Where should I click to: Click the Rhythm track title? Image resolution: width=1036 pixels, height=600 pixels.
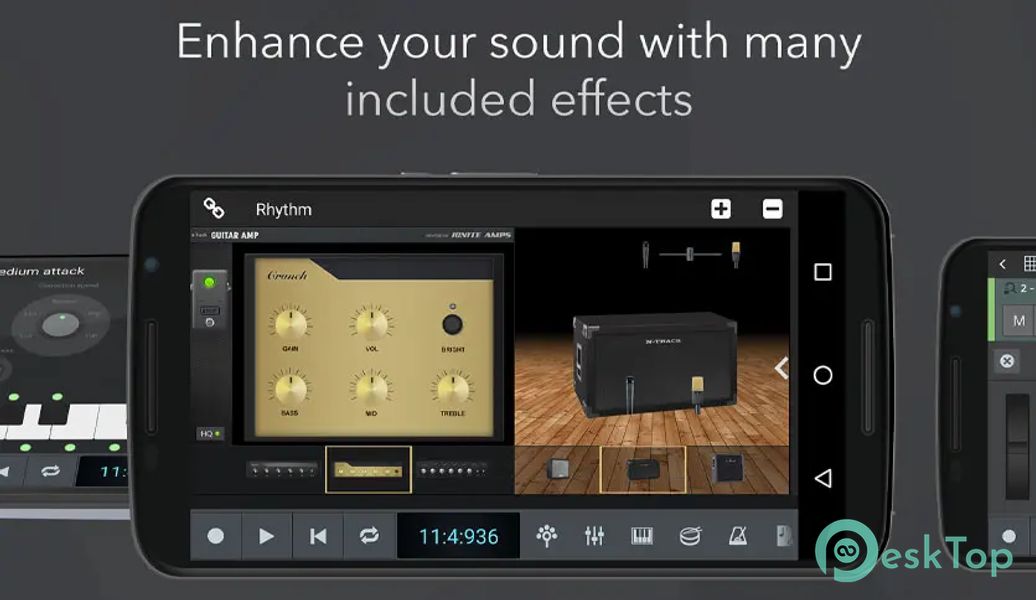[283, 209]
